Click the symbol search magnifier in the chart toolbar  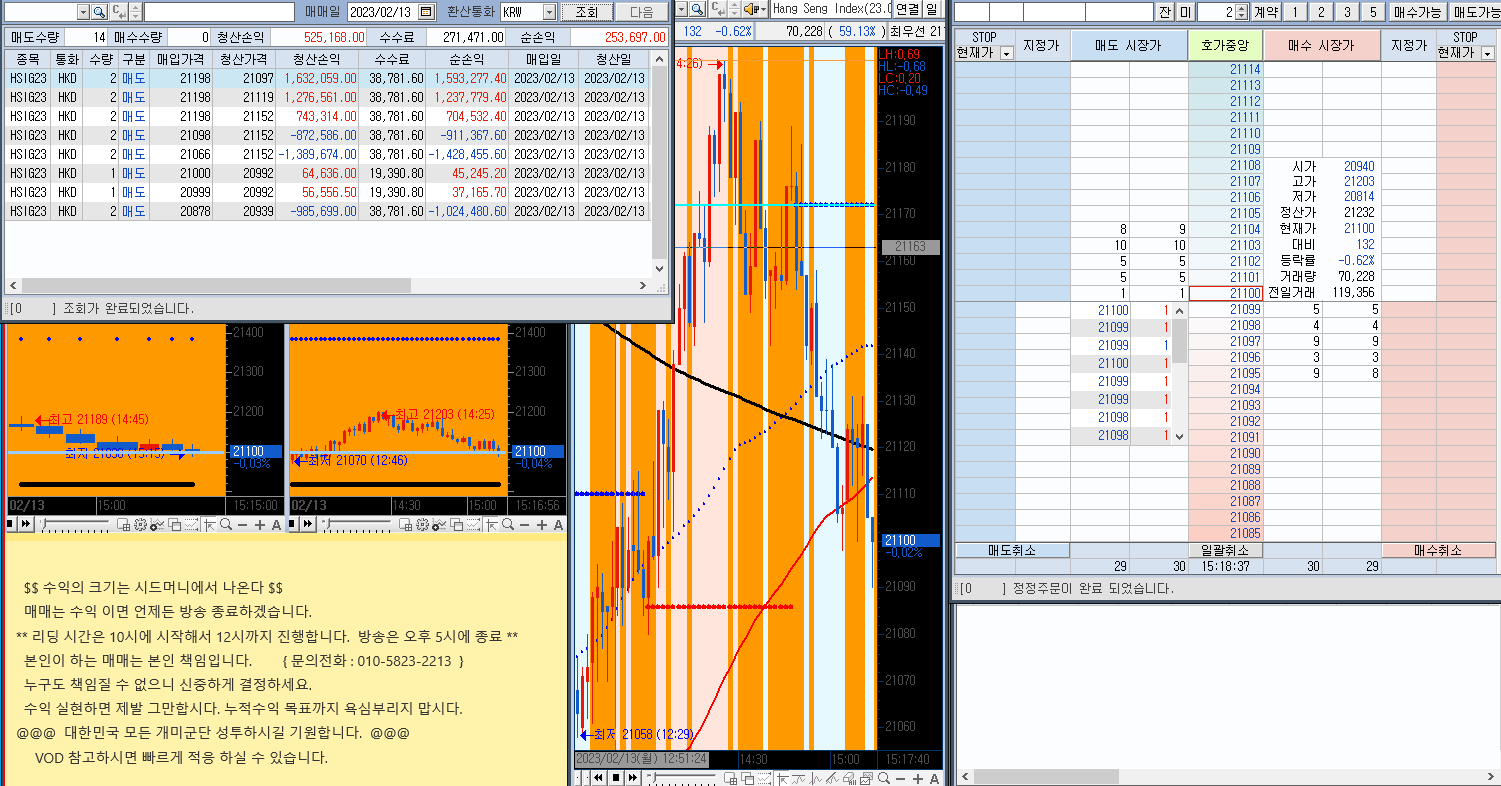click(697, 9)
